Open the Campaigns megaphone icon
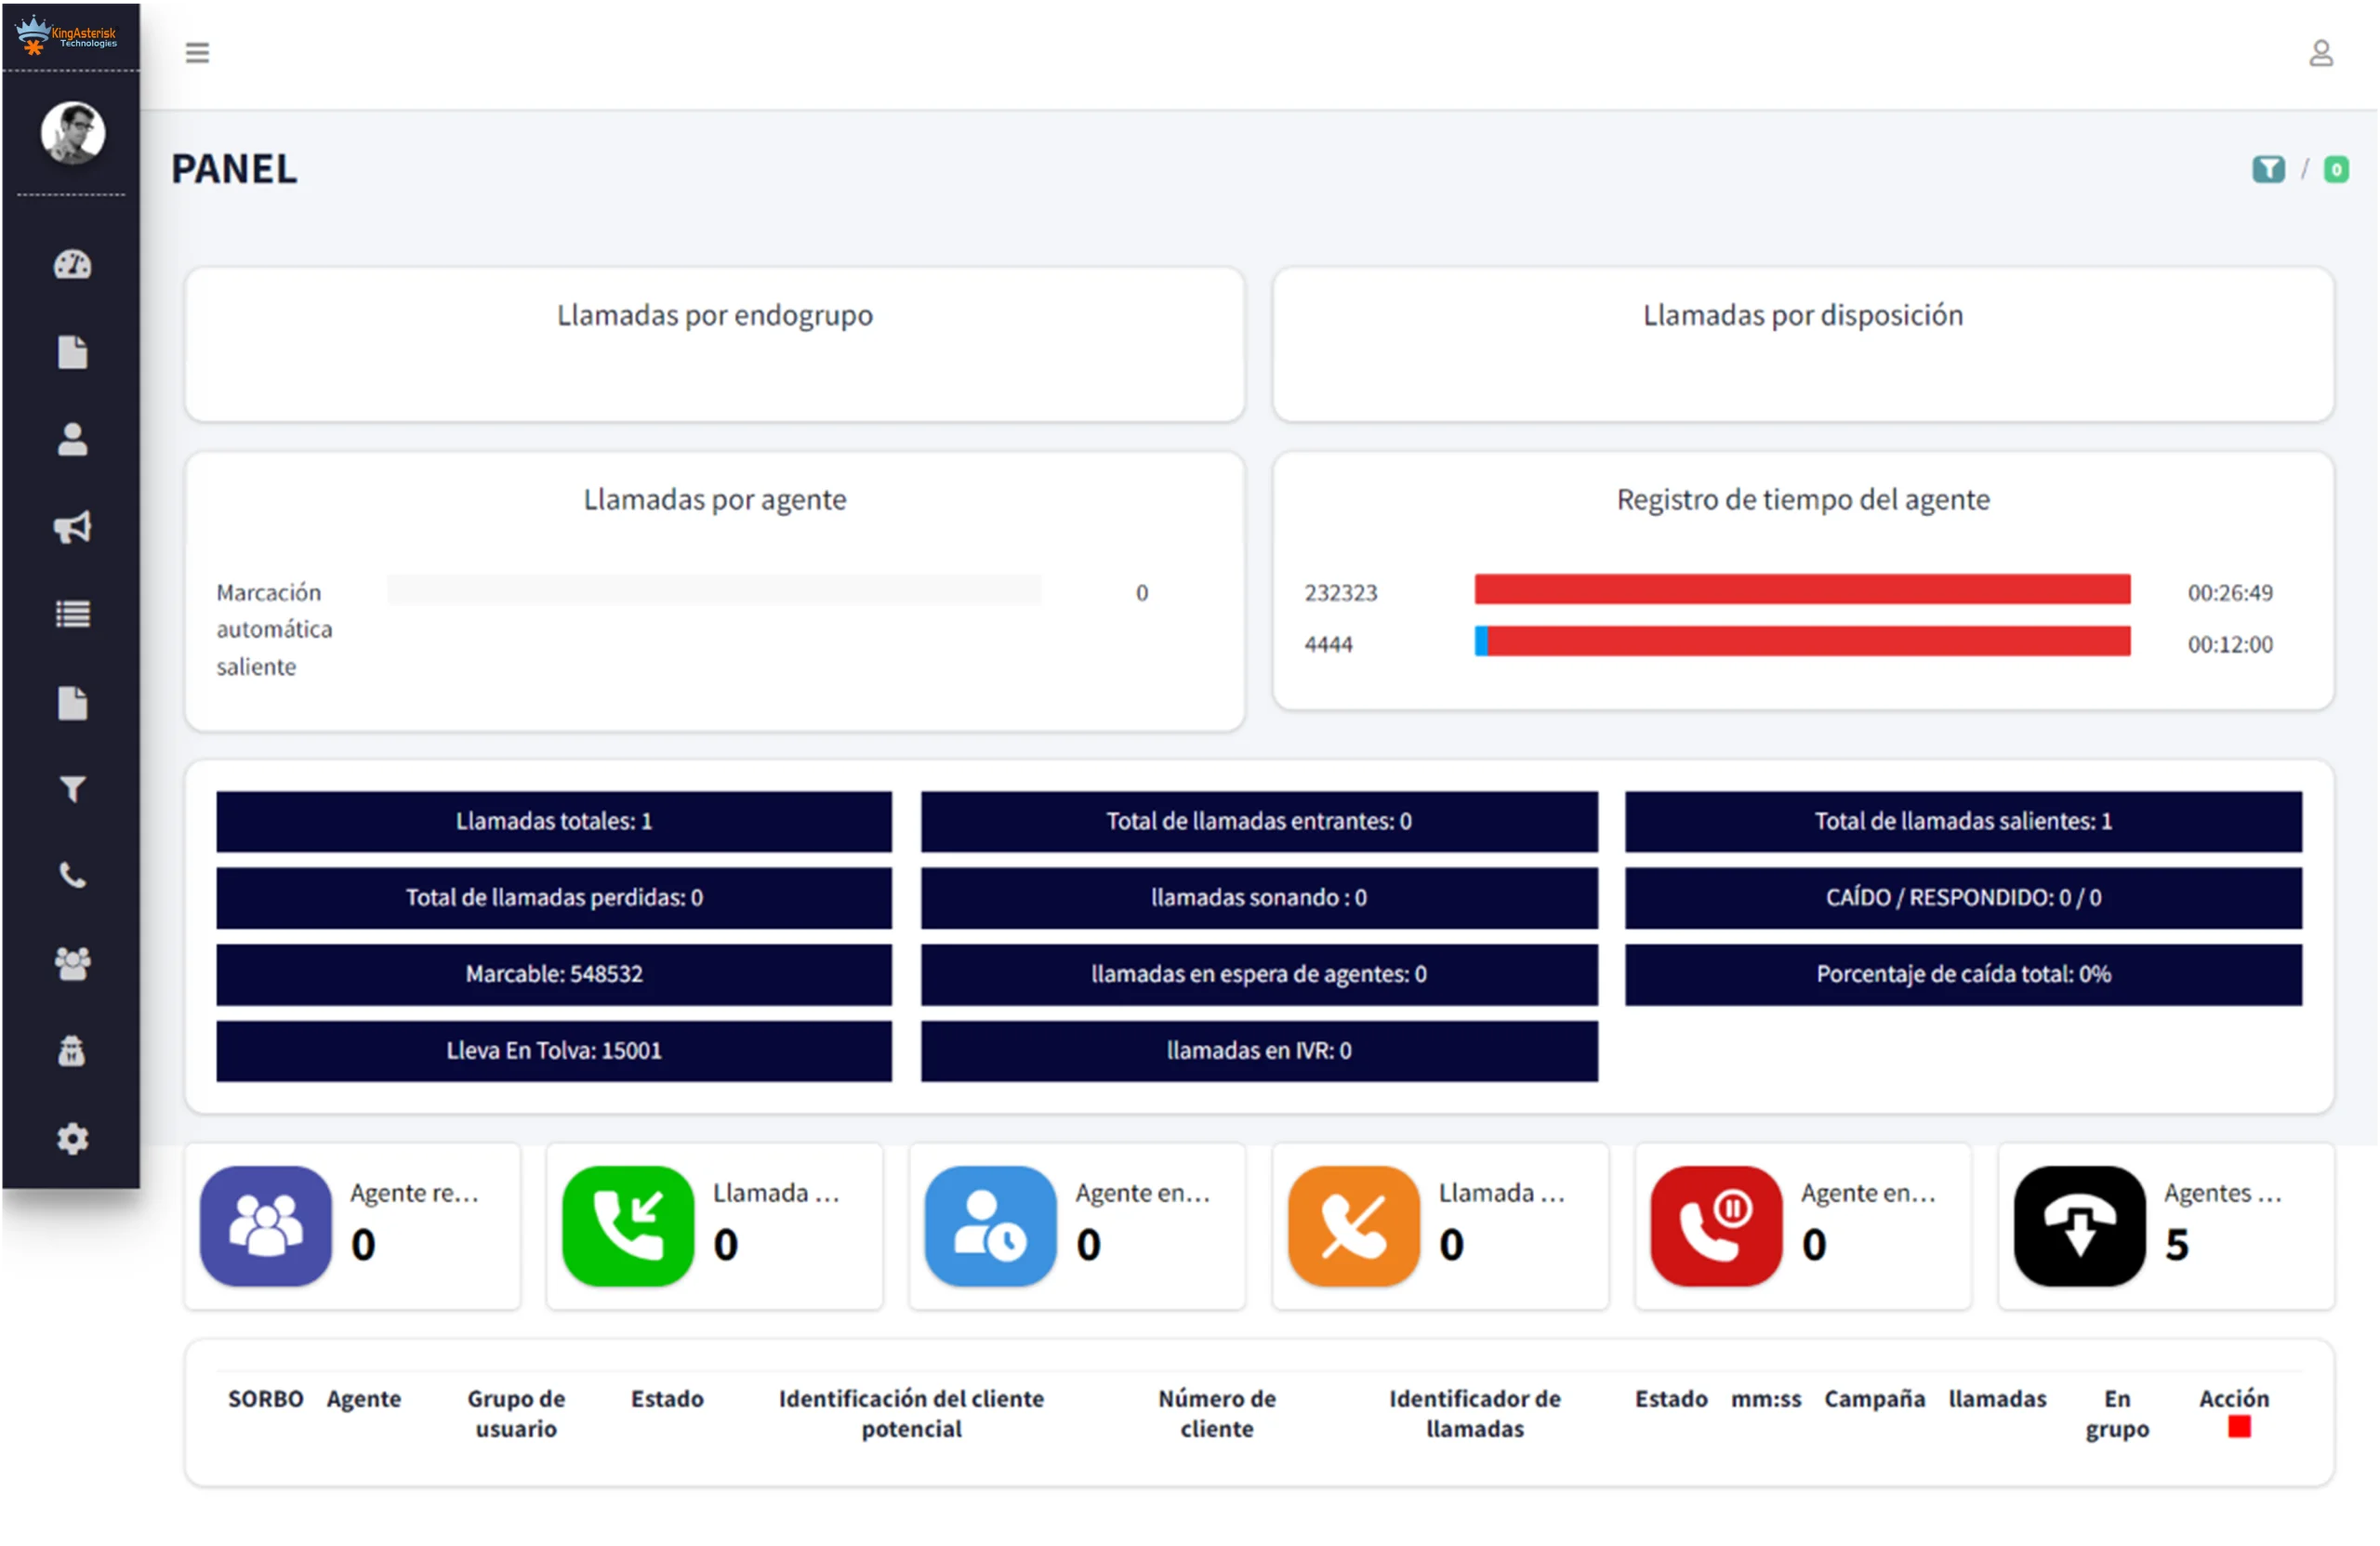Image resolution: width=2380 pixels, height=1546 pixels. pyautogui.click(x=72, y=527)
